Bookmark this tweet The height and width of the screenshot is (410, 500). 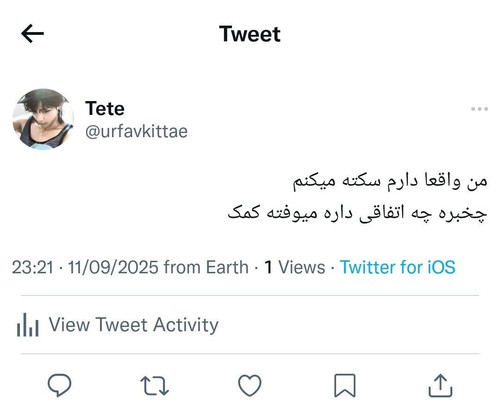pyautogui.click(x=345, y=386)
